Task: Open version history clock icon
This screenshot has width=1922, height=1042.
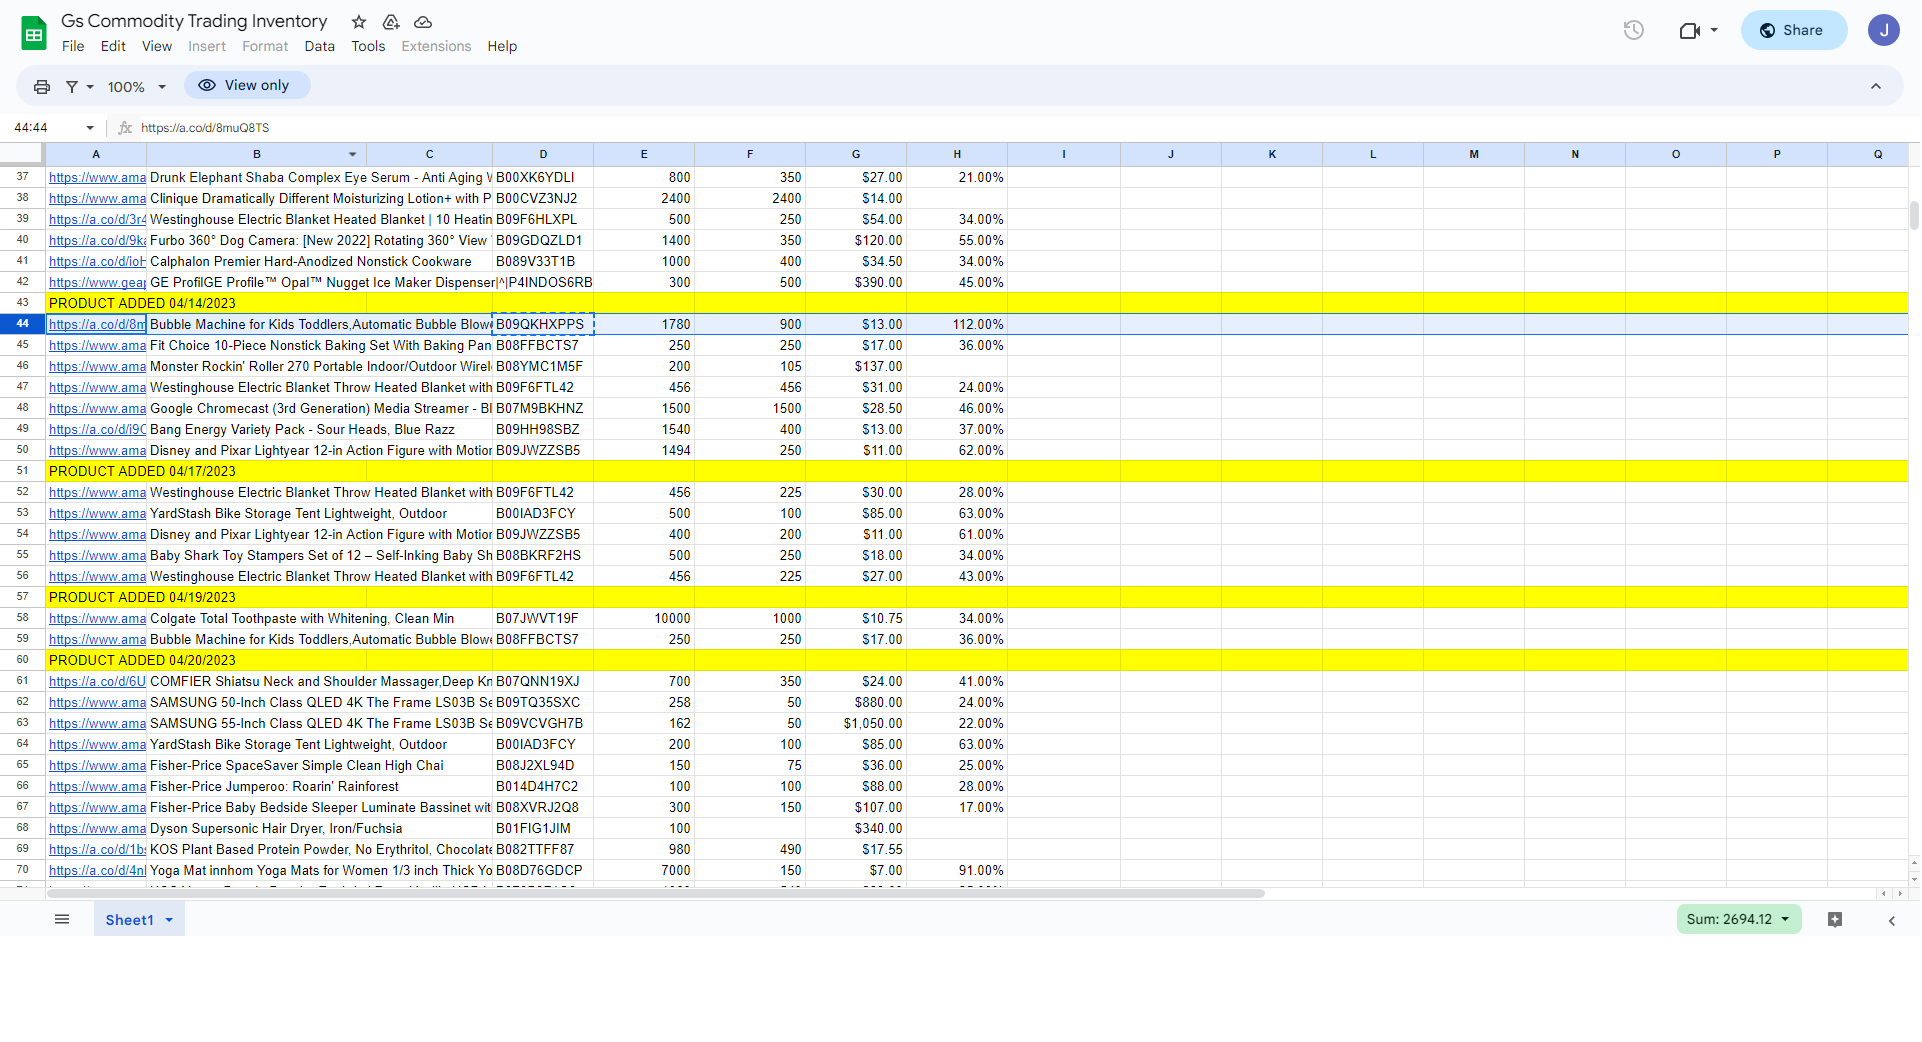Action: pyautogui.click(x=1634, y=30)
